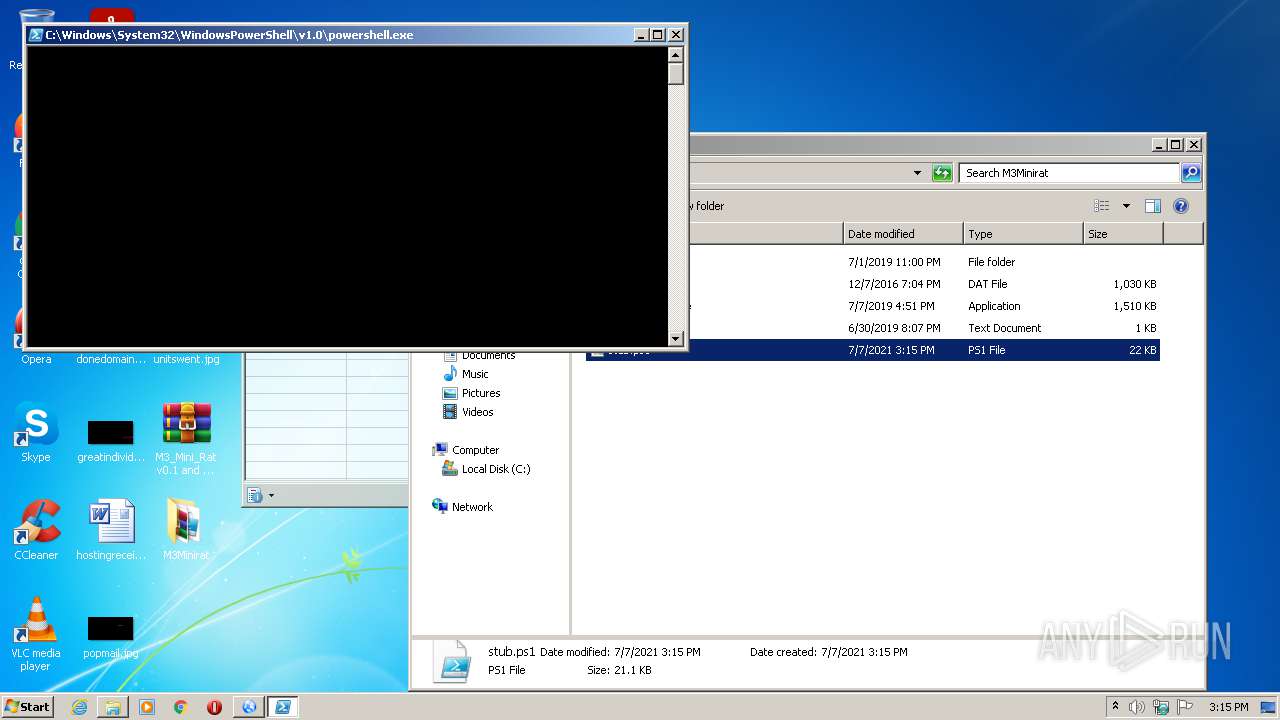This screenshot has width=1280, height=720.
Task: Open Windows Explorer taskbar button
Action: [113, 707]
